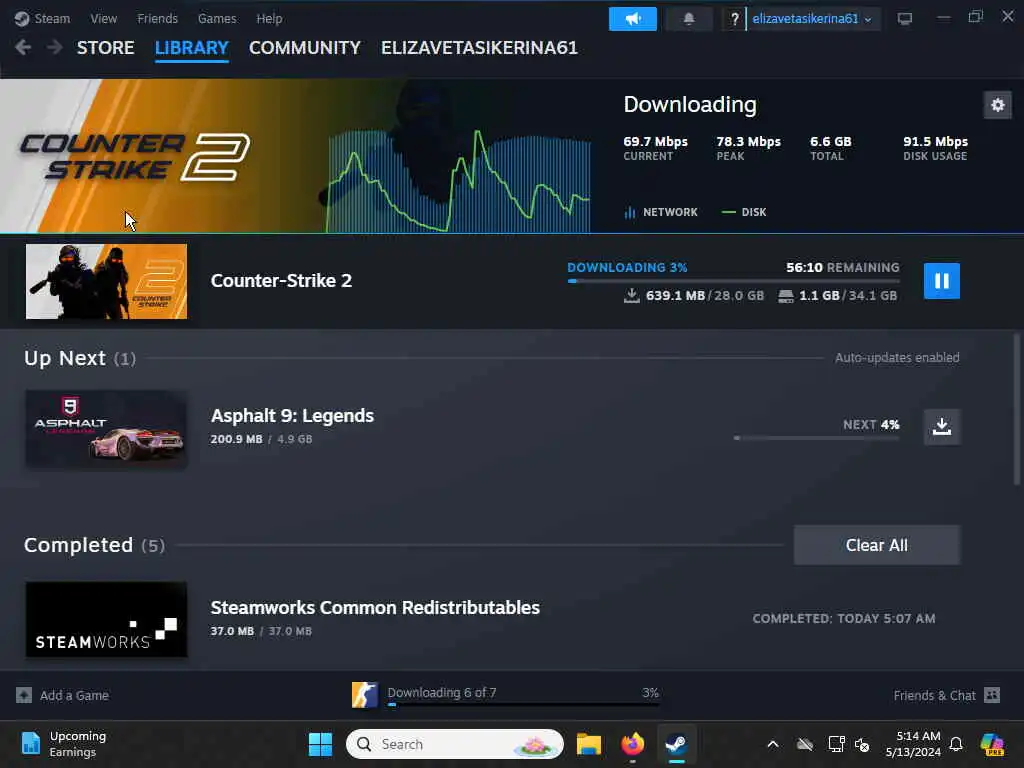1024x768 pixels.
Task: Open the Games menu
Action: click(217, 18)
